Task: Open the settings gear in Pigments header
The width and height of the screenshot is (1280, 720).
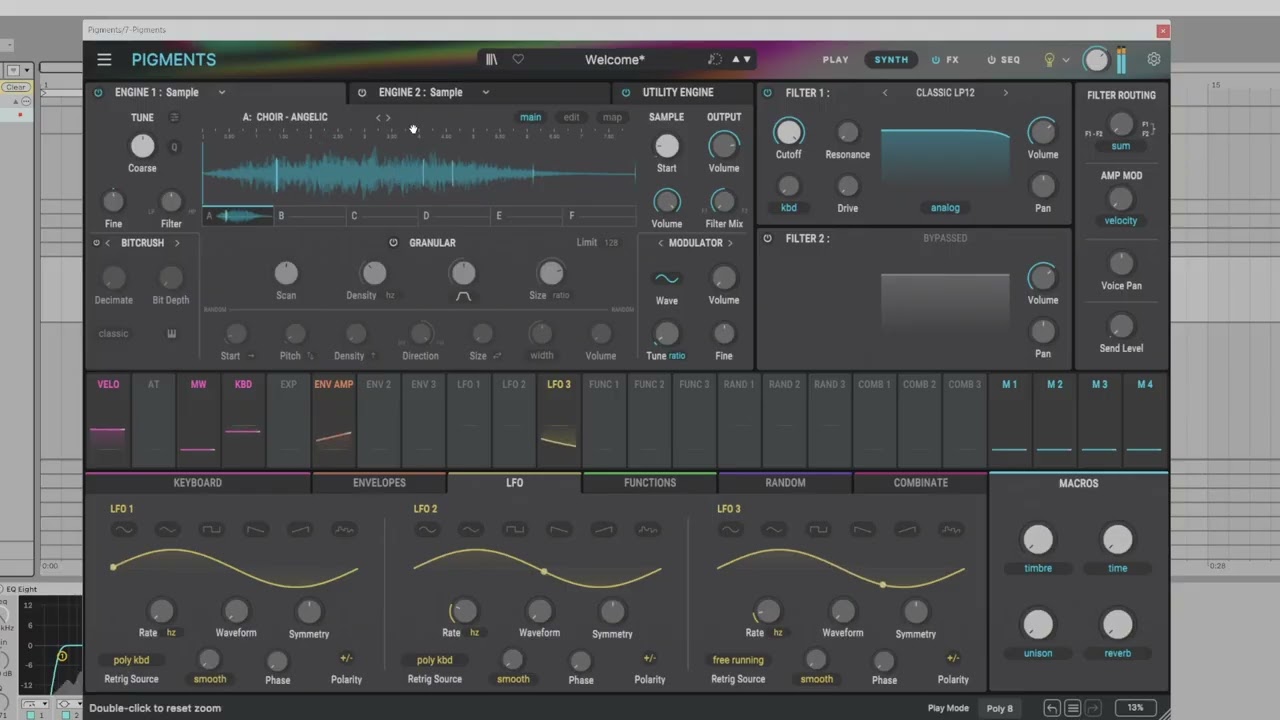Action: tap(1154, 60)
